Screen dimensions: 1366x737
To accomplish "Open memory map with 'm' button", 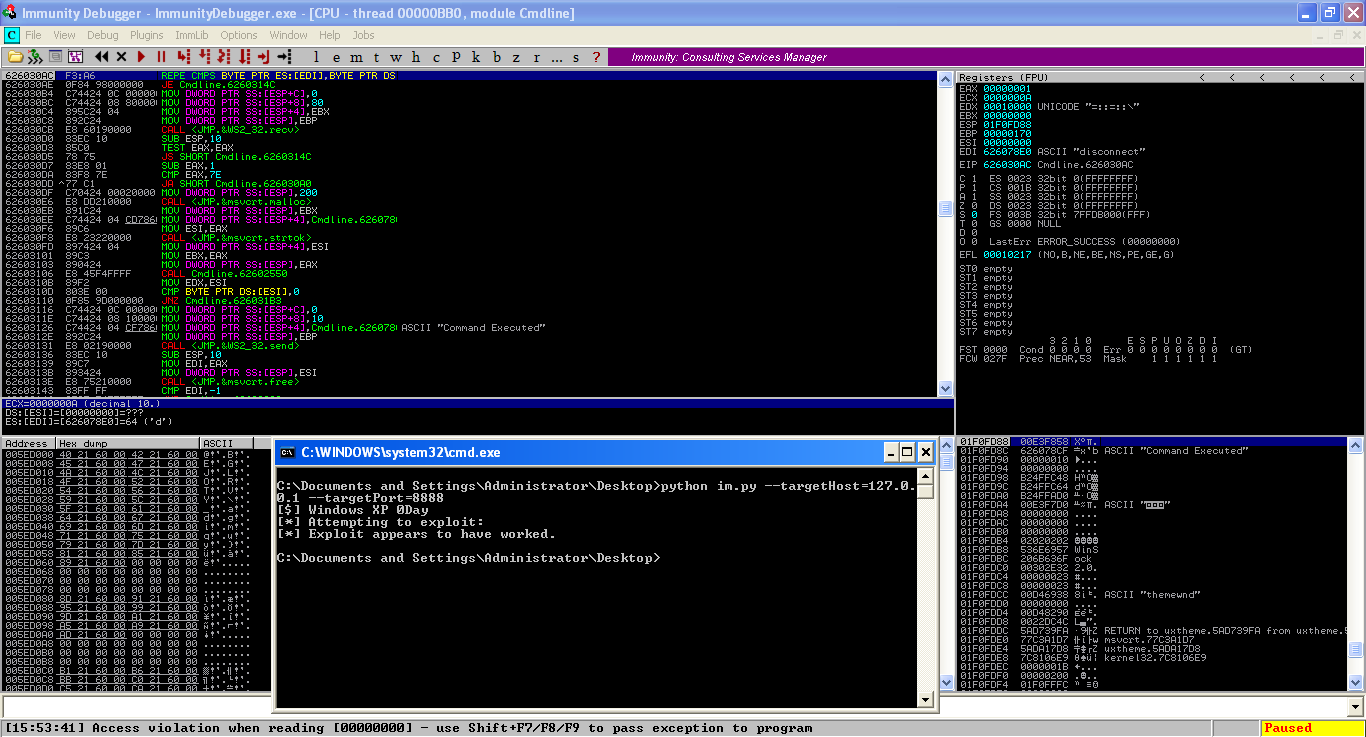I will (x=354, y=57).
